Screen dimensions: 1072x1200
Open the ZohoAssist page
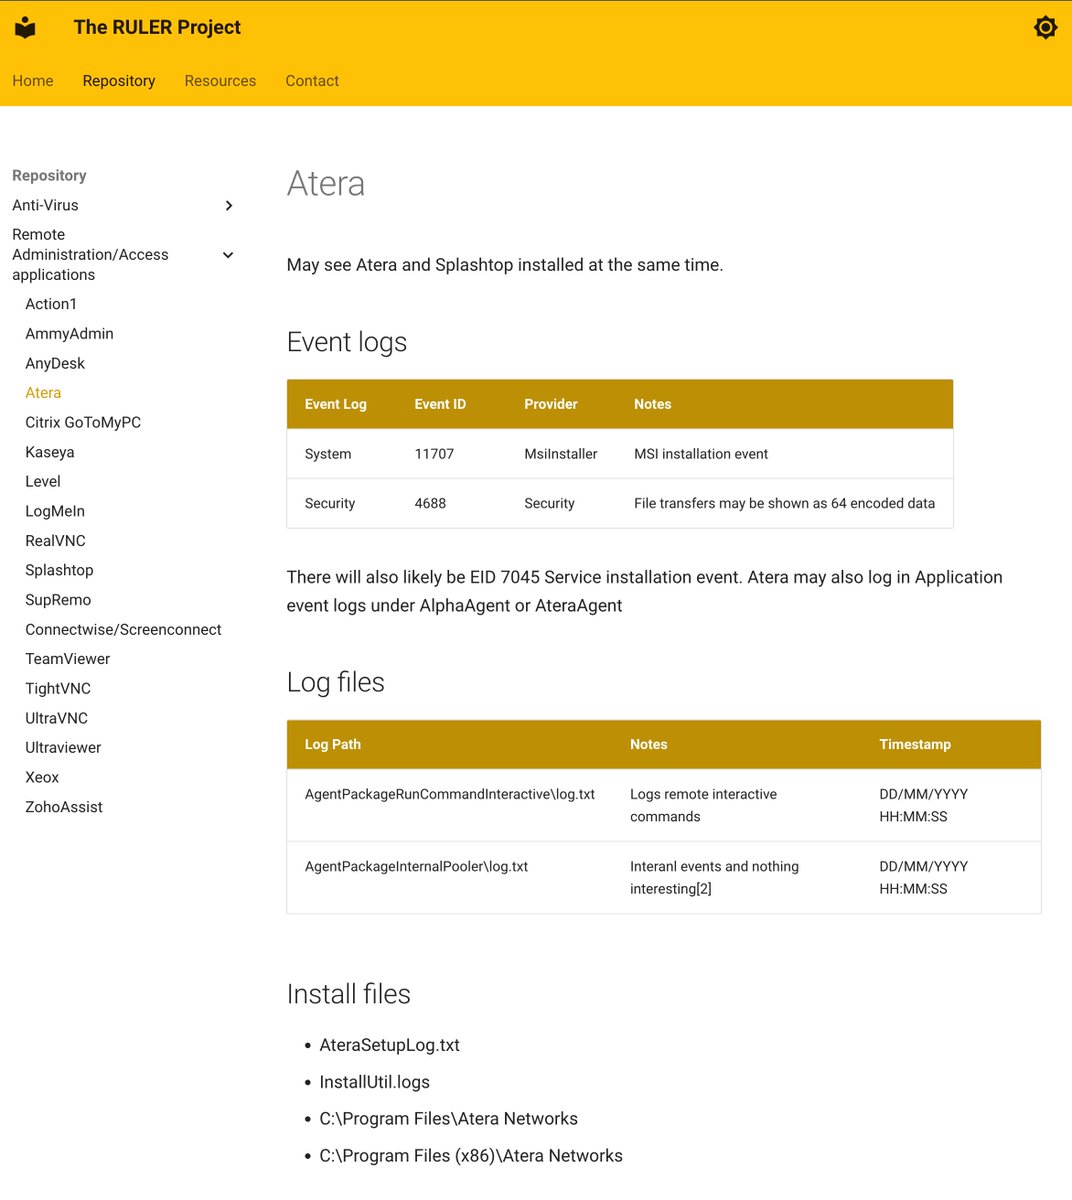[64, 807]
